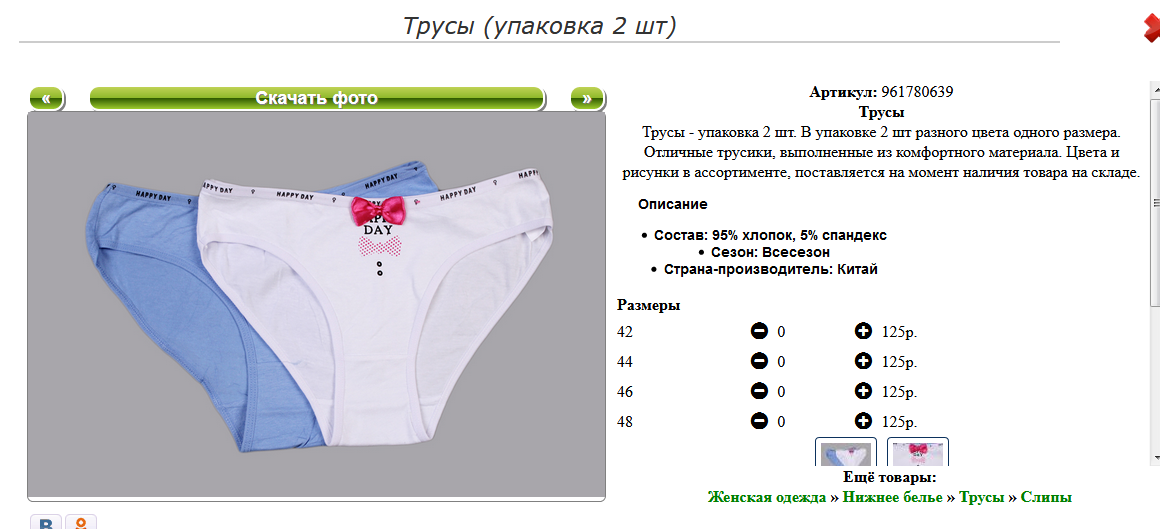Select the first product thumbnail
The width and height of the screenshot is (1160, 529).
846,451
